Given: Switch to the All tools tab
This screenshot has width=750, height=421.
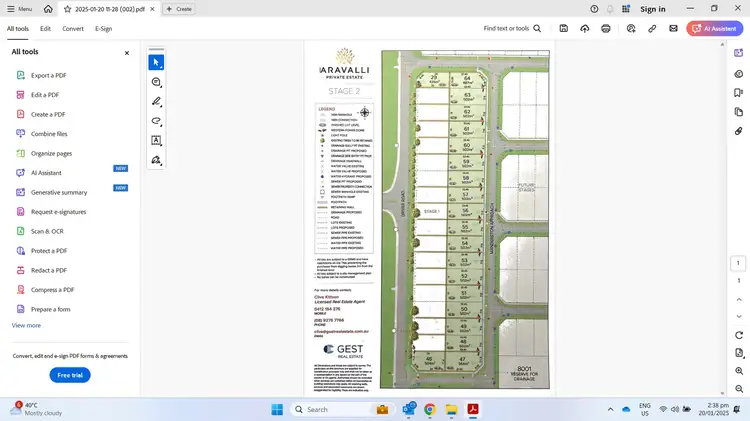Looking at the screenshot, I should pos(18,29).
